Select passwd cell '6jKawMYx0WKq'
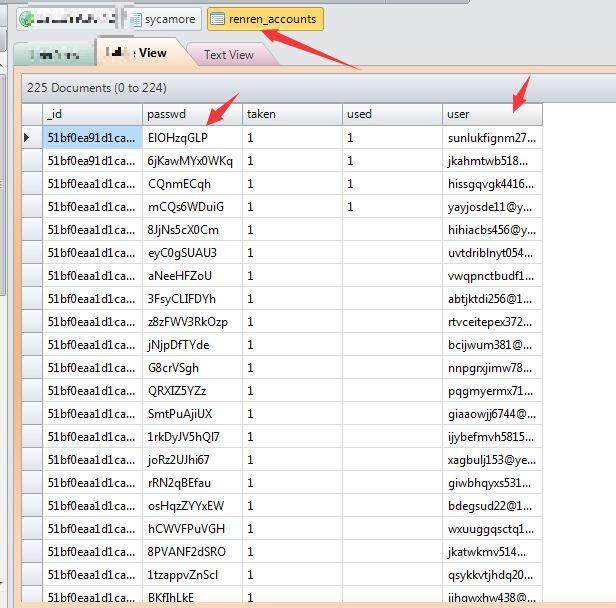Image resolution: width=616 pixels, height=608 pixels. coord(192,161)
